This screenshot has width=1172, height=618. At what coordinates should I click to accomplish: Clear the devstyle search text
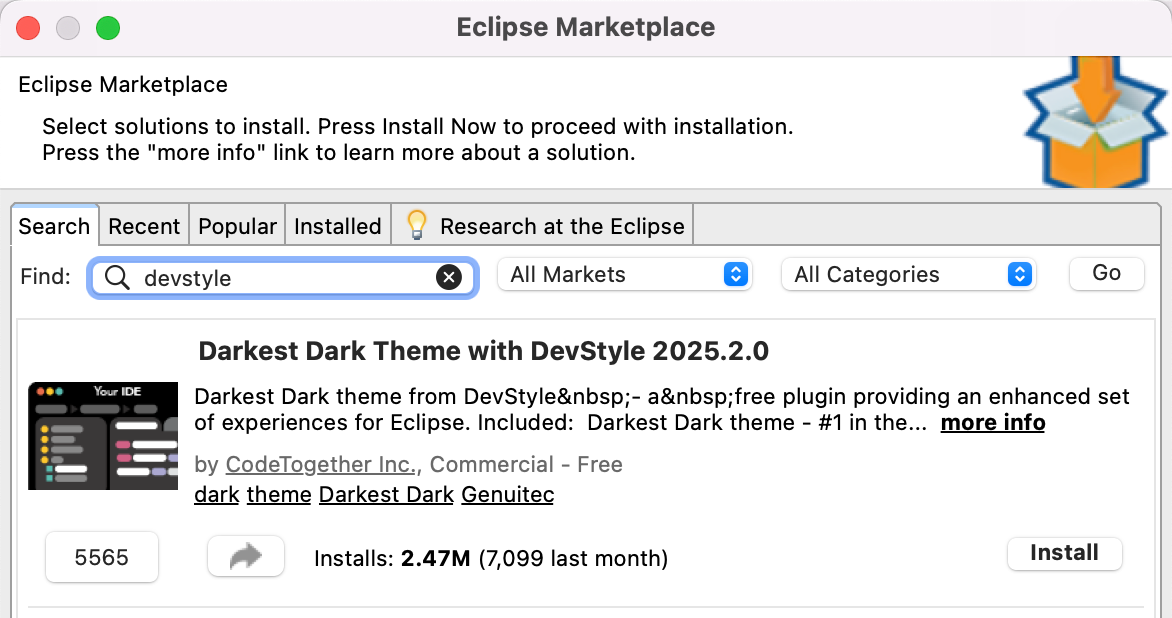point(449,277)
